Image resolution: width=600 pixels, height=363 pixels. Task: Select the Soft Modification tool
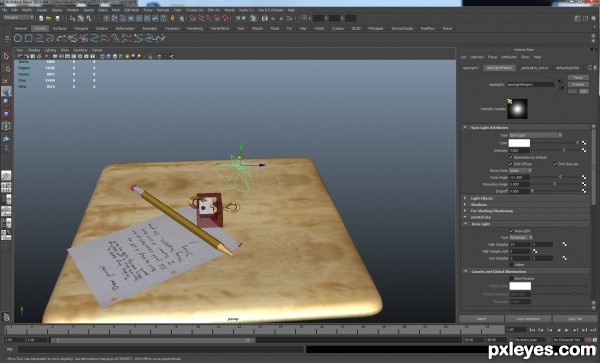[x=6, y=138]
